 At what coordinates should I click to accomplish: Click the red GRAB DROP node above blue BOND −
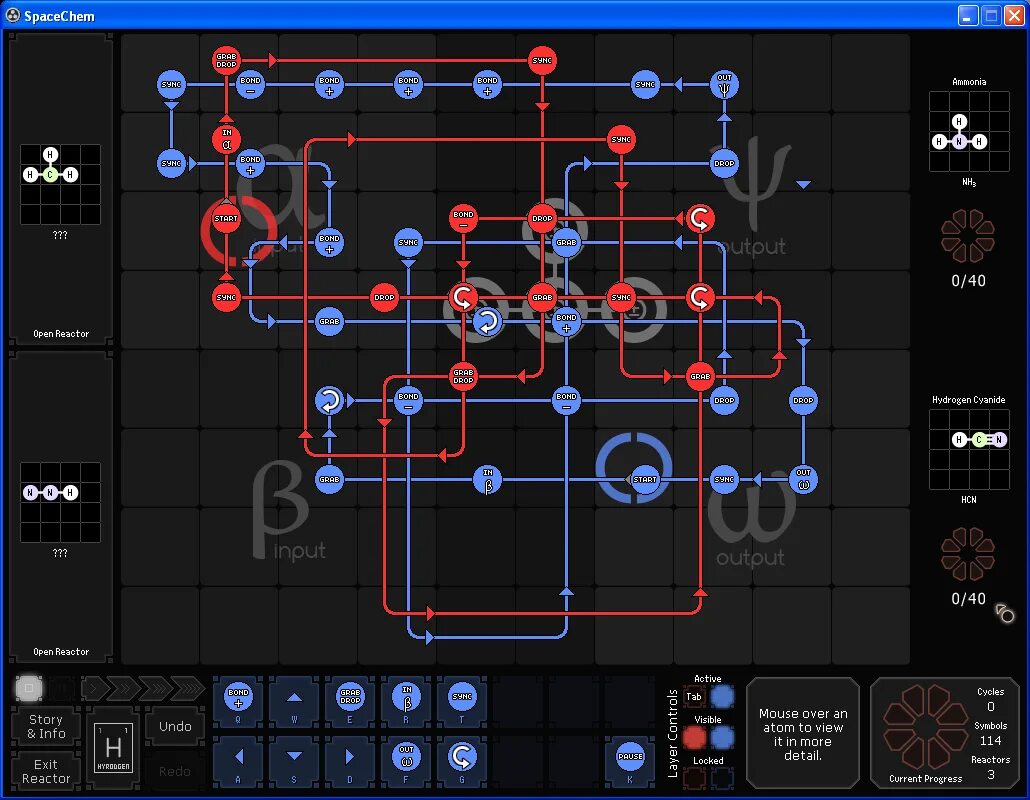226,60
